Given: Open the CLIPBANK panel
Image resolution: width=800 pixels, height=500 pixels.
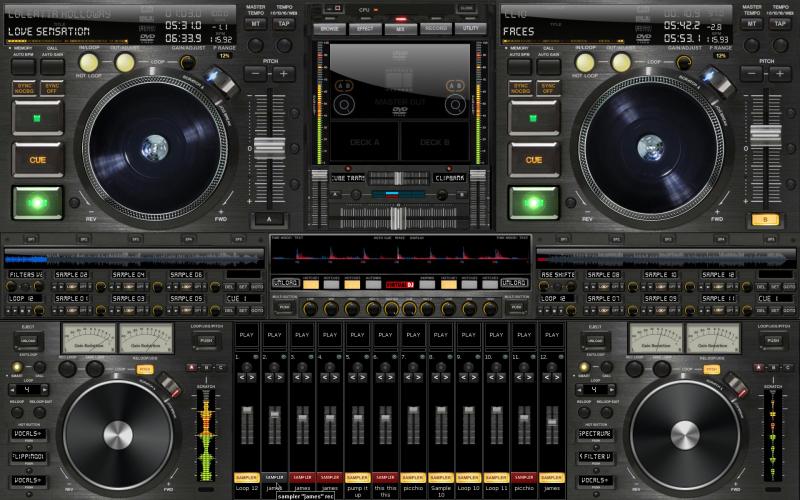Looking at the screenshot, I should coord(451,178).
